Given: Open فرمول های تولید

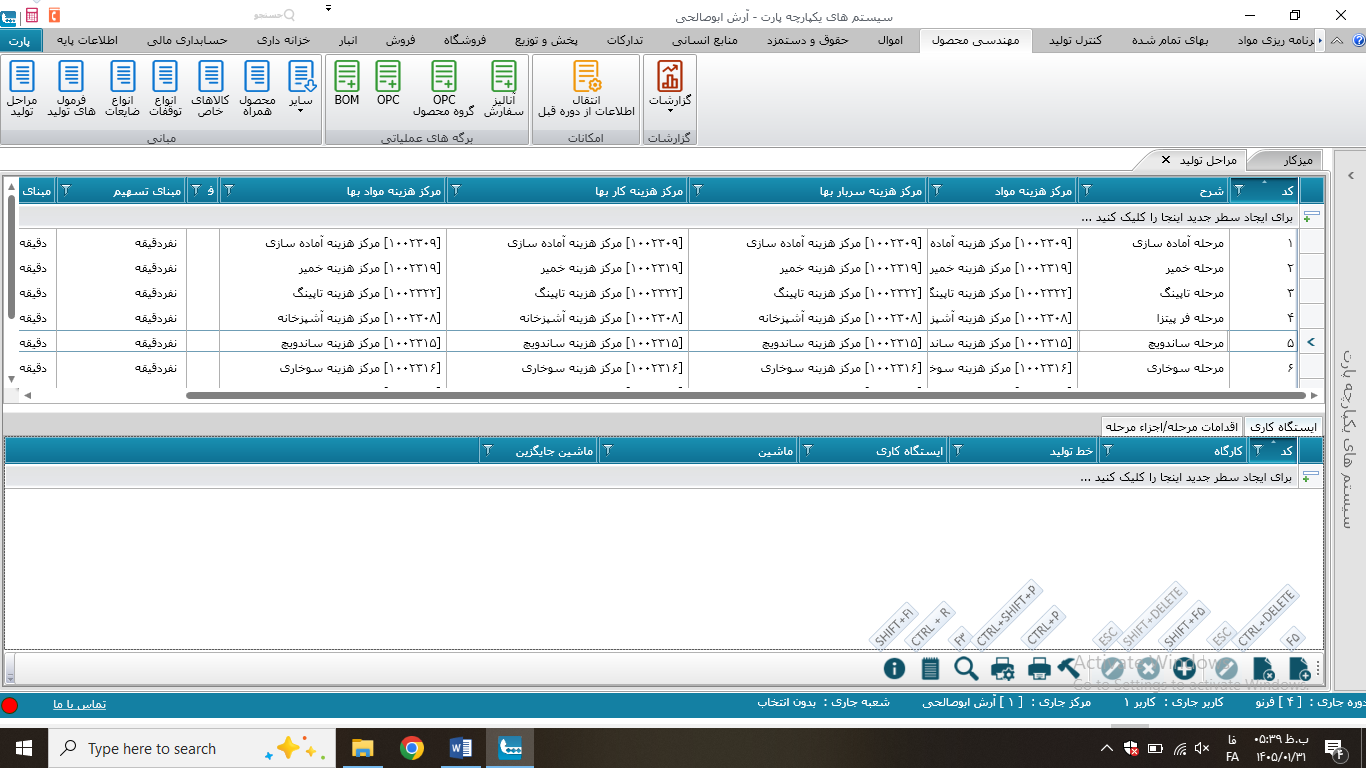Looking at the screenshot, I should coord(71,89).
